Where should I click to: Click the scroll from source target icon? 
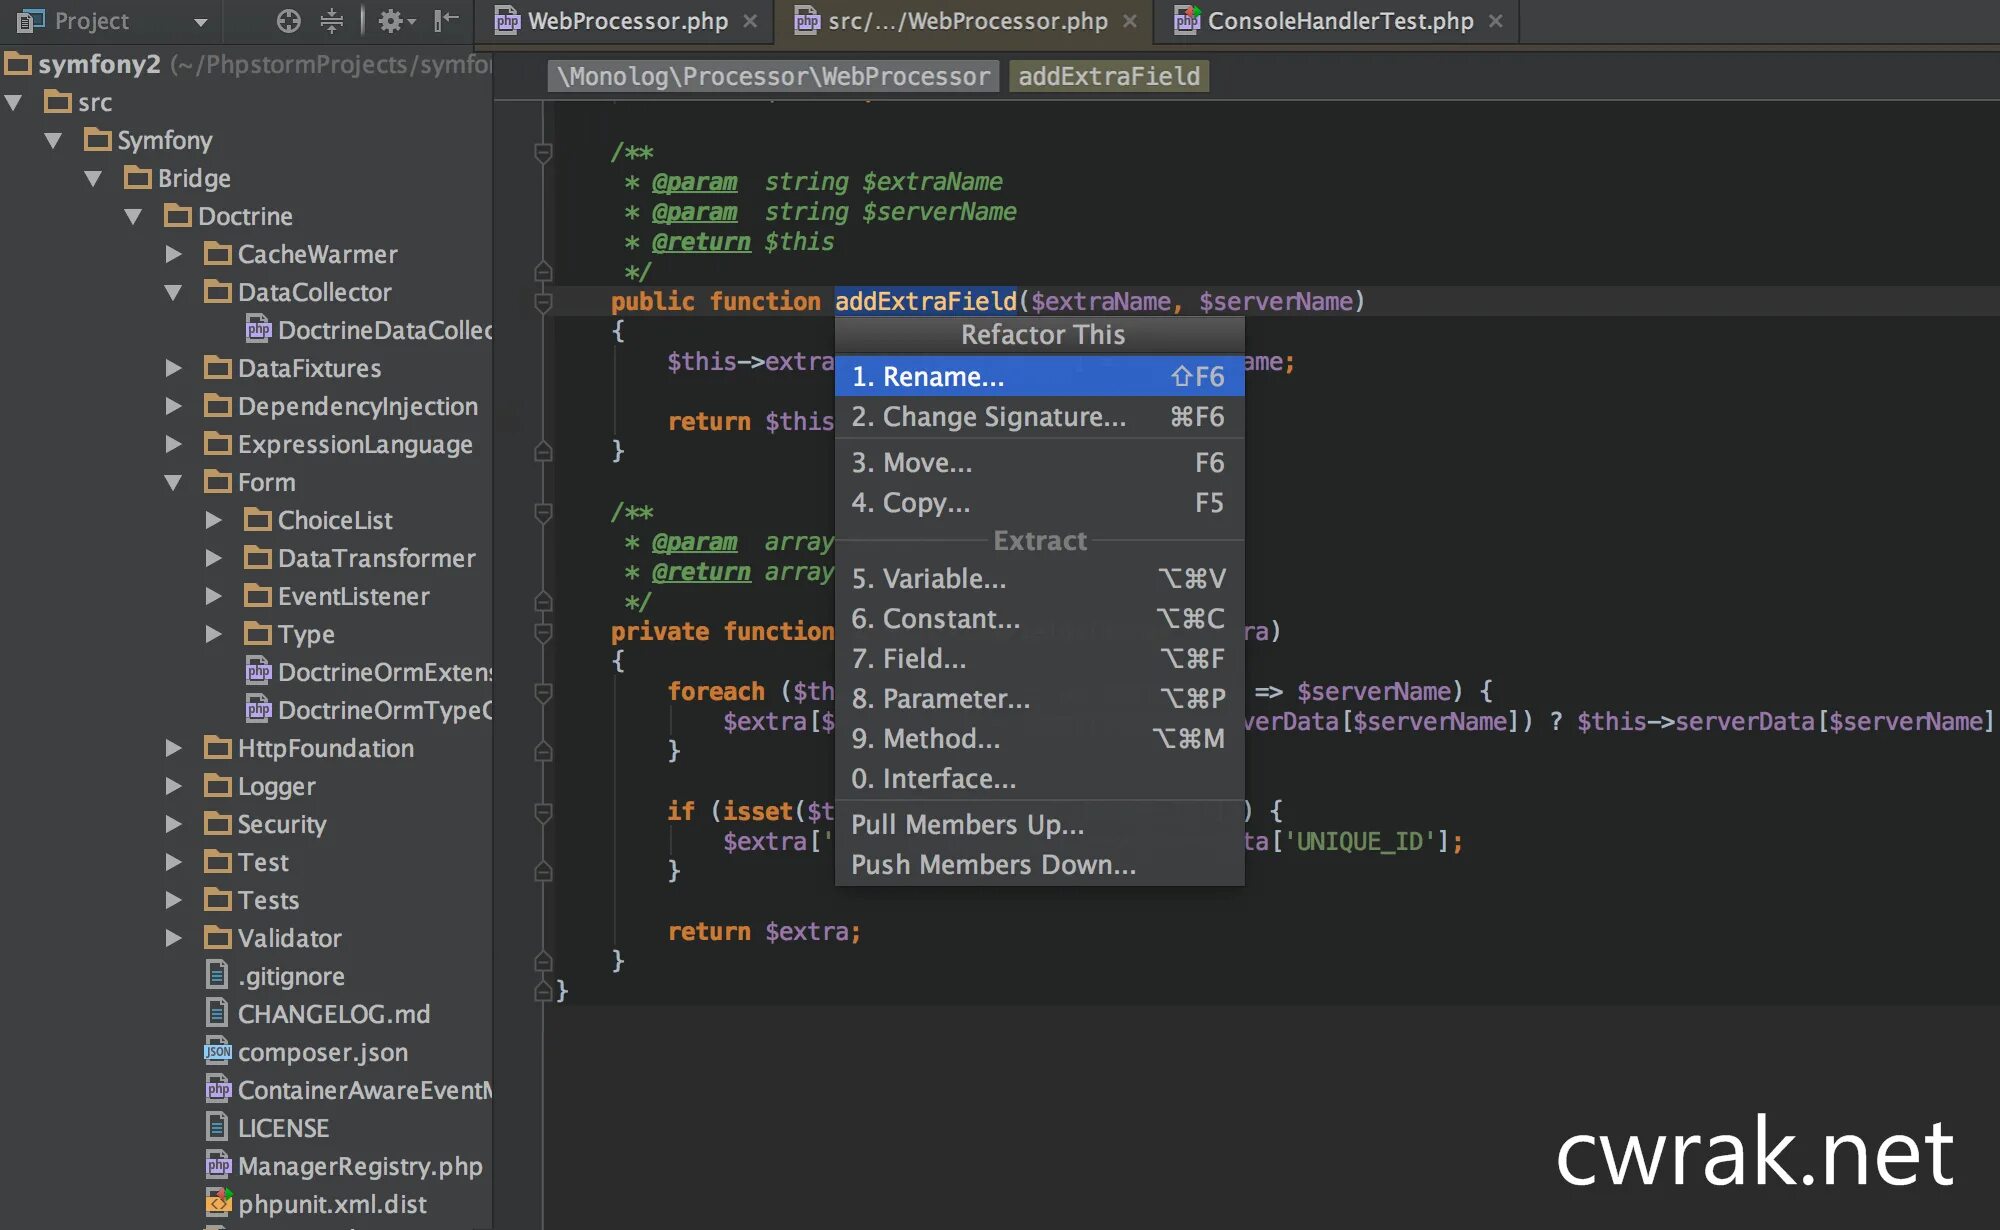click(x=288, y=21)
